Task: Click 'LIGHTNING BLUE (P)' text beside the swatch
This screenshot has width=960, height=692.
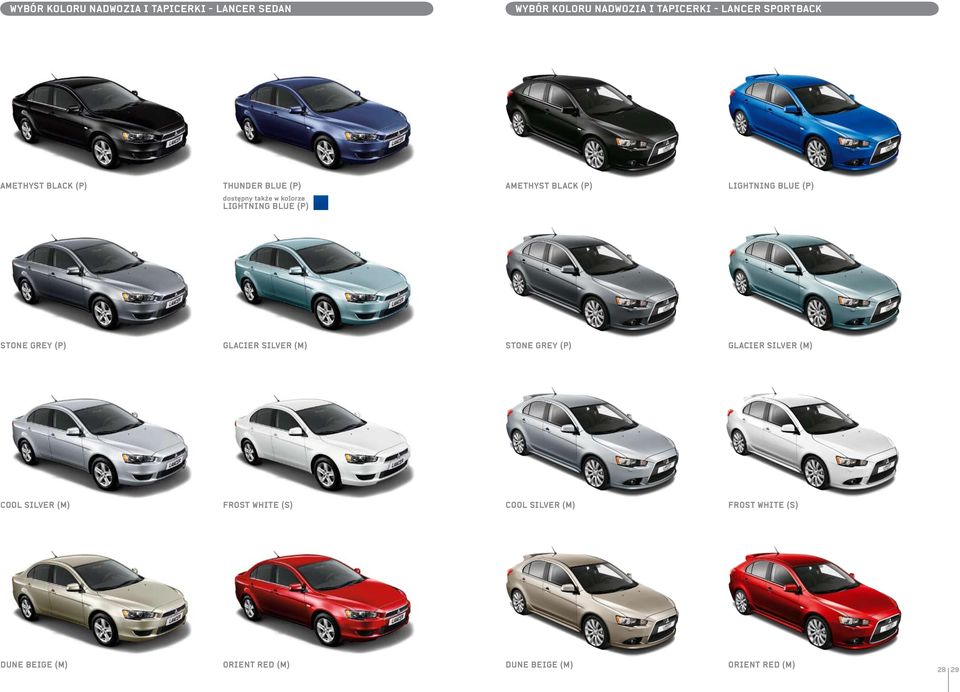Action: (266, 206)
